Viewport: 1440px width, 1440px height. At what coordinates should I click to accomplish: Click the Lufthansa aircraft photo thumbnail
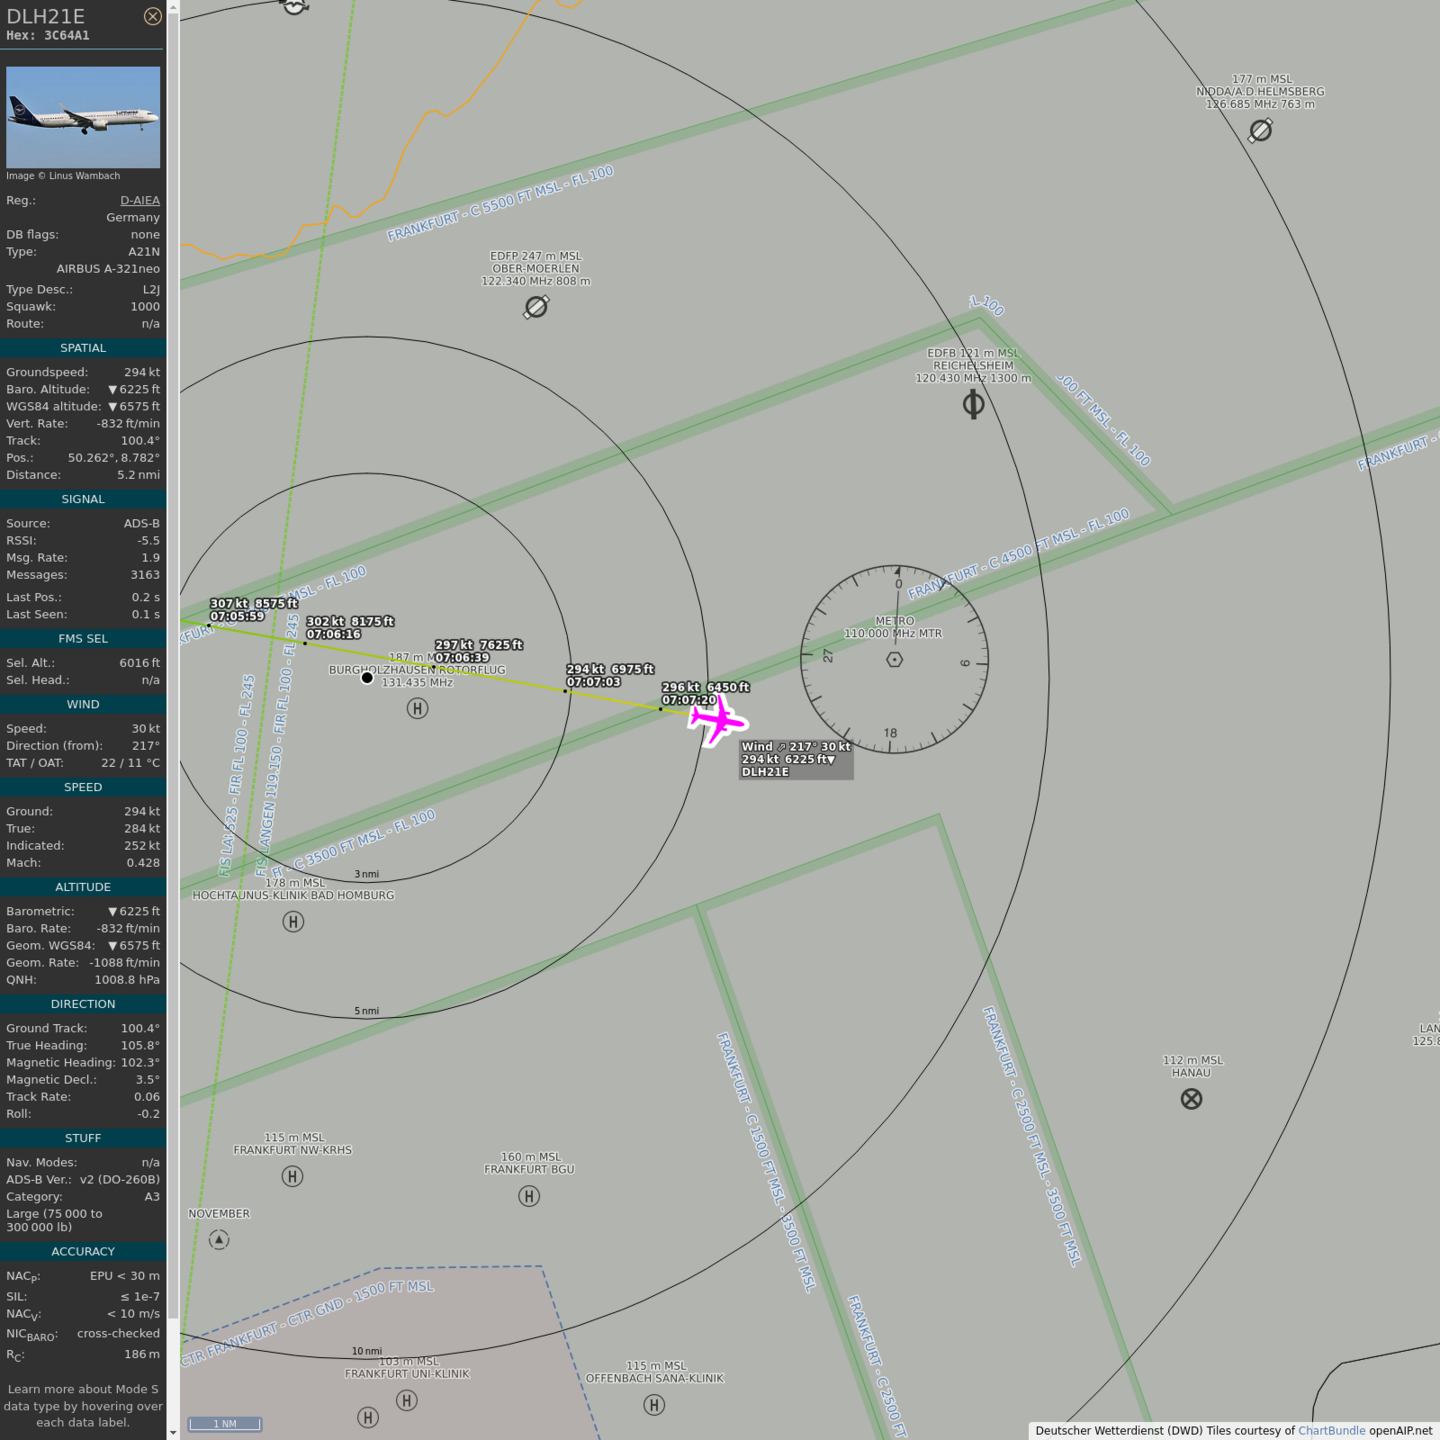(83, 117)
